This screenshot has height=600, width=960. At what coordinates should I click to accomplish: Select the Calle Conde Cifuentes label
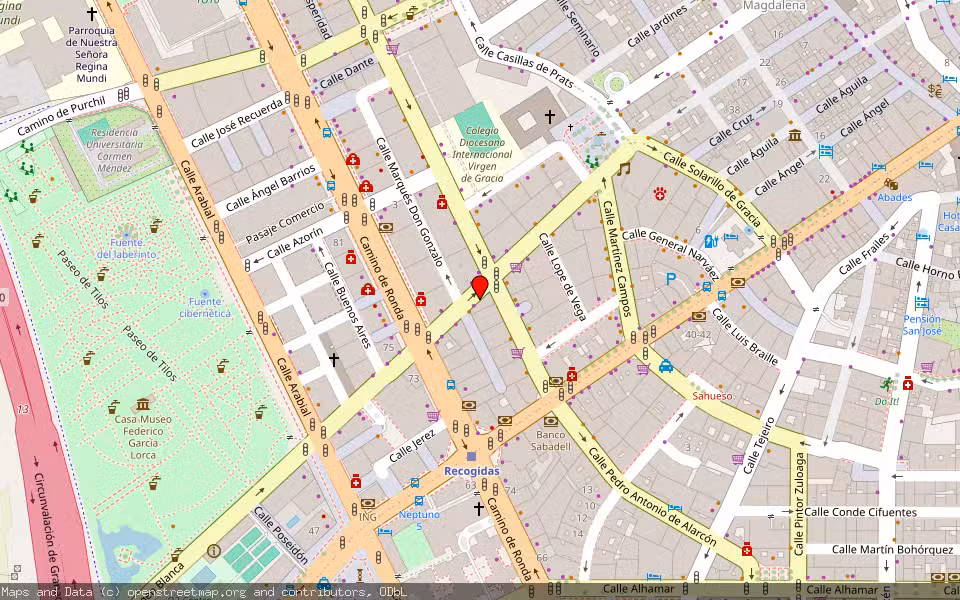[x=860, y=512]
